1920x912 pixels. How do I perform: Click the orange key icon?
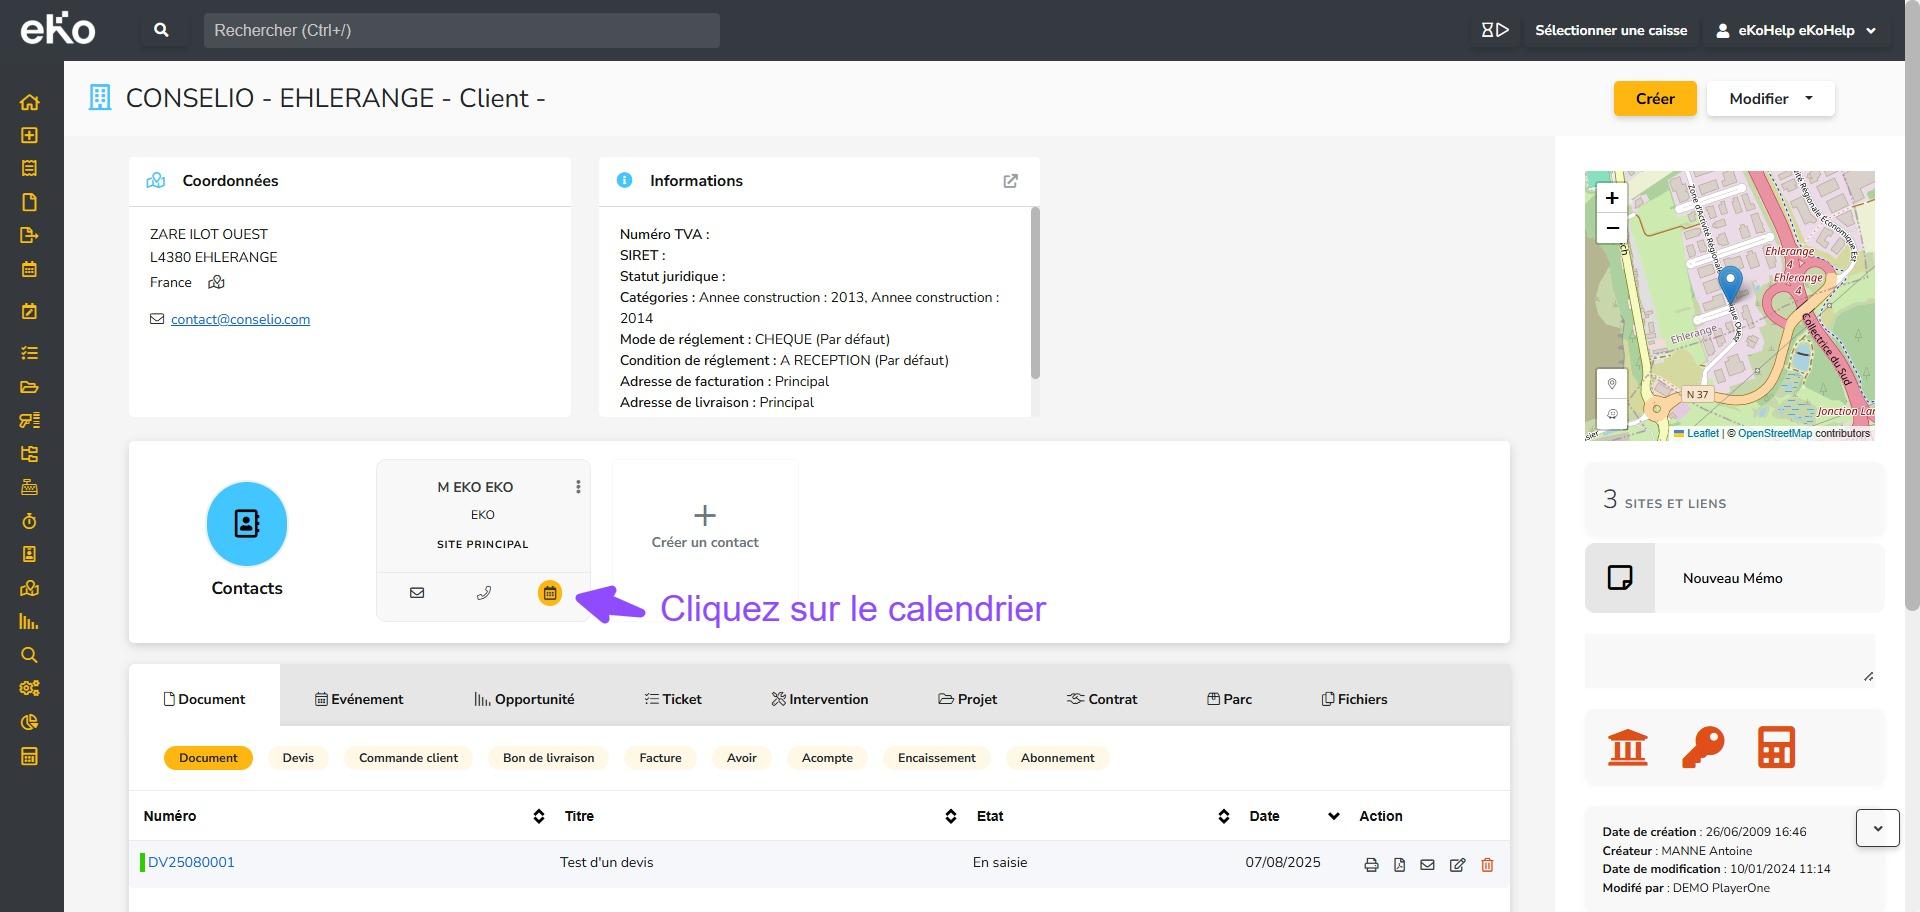click(x=1702, y=747)
